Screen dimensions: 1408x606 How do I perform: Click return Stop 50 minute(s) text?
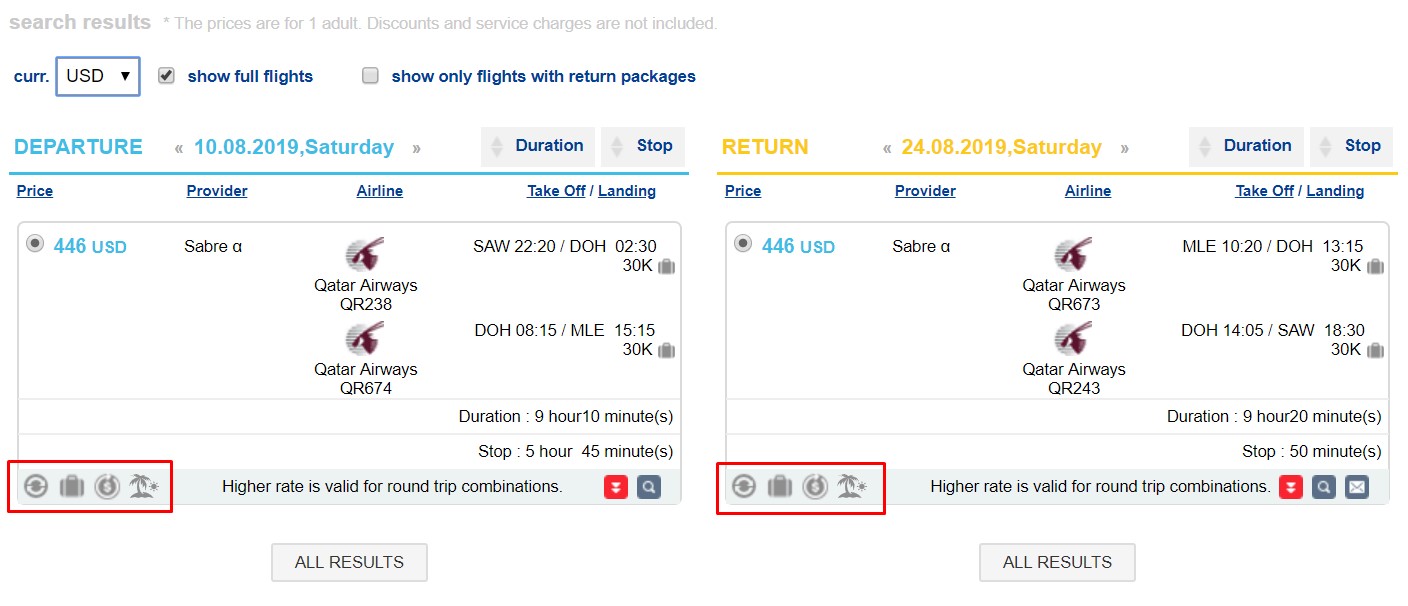click(x=1312, y=451)
